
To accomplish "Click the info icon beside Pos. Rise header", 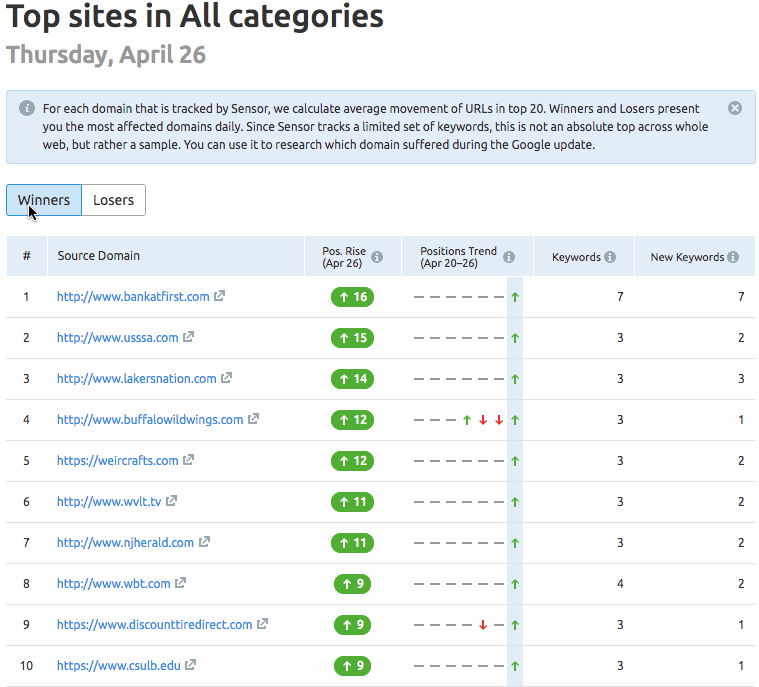I will click(377, 257).
